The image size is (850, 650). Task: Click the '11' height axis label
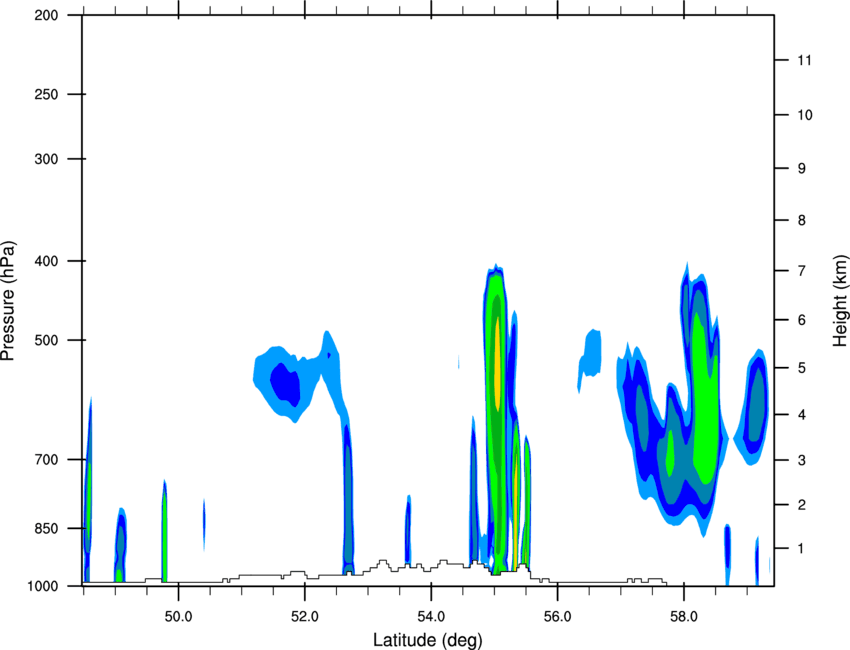(x=805, y=60)
